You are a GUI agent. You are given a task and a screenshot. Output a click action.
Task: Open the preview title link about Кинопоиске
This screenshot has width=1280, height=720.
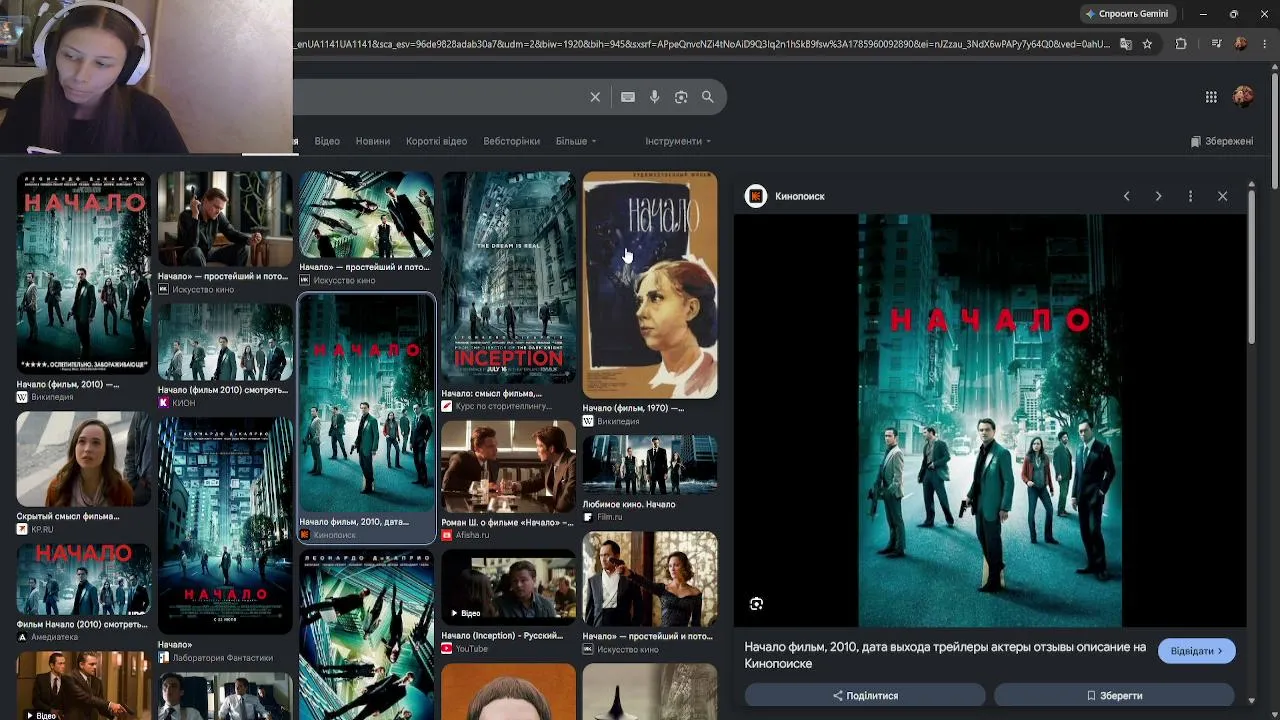(x=945, y=655)
